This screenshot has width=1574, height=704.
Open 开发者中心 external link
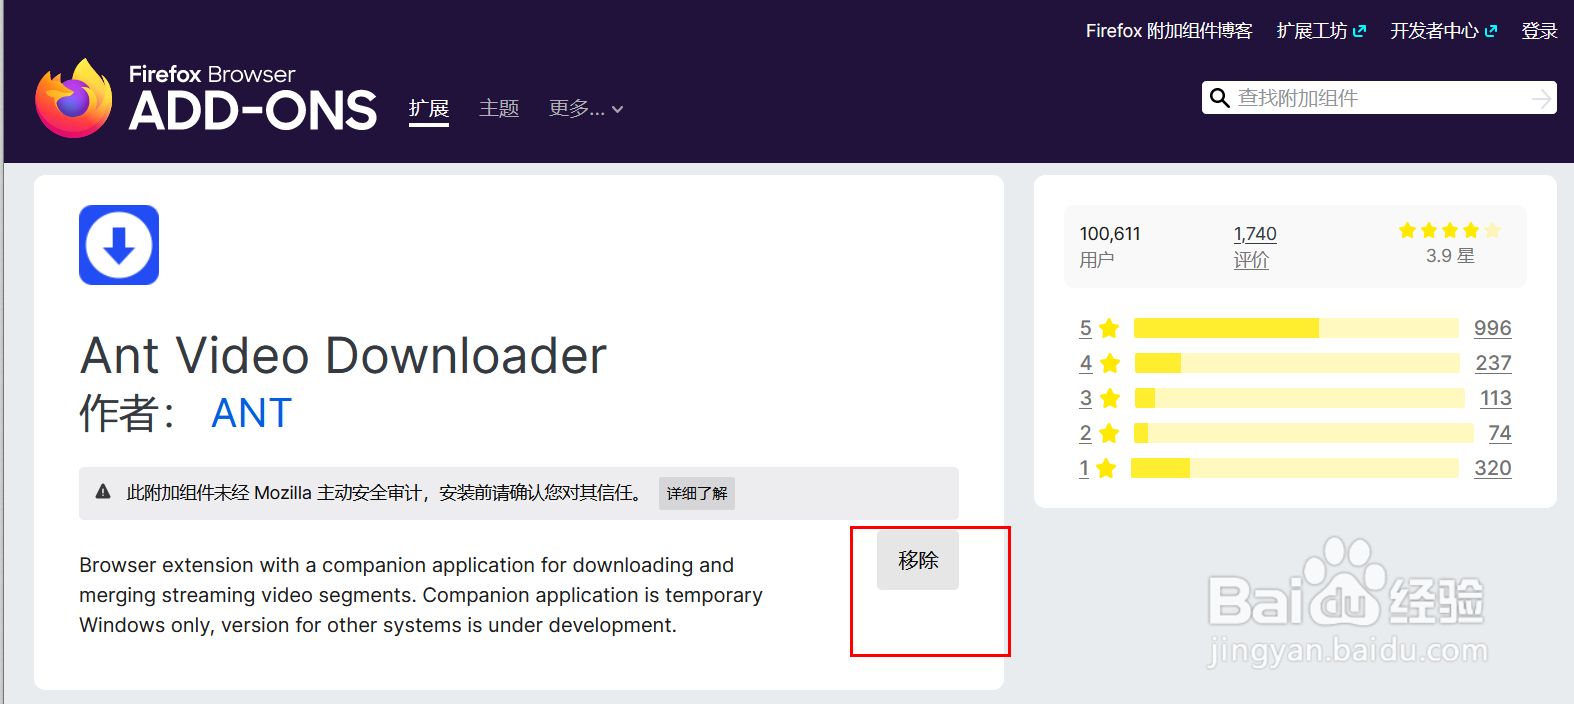pos(1443,31)
